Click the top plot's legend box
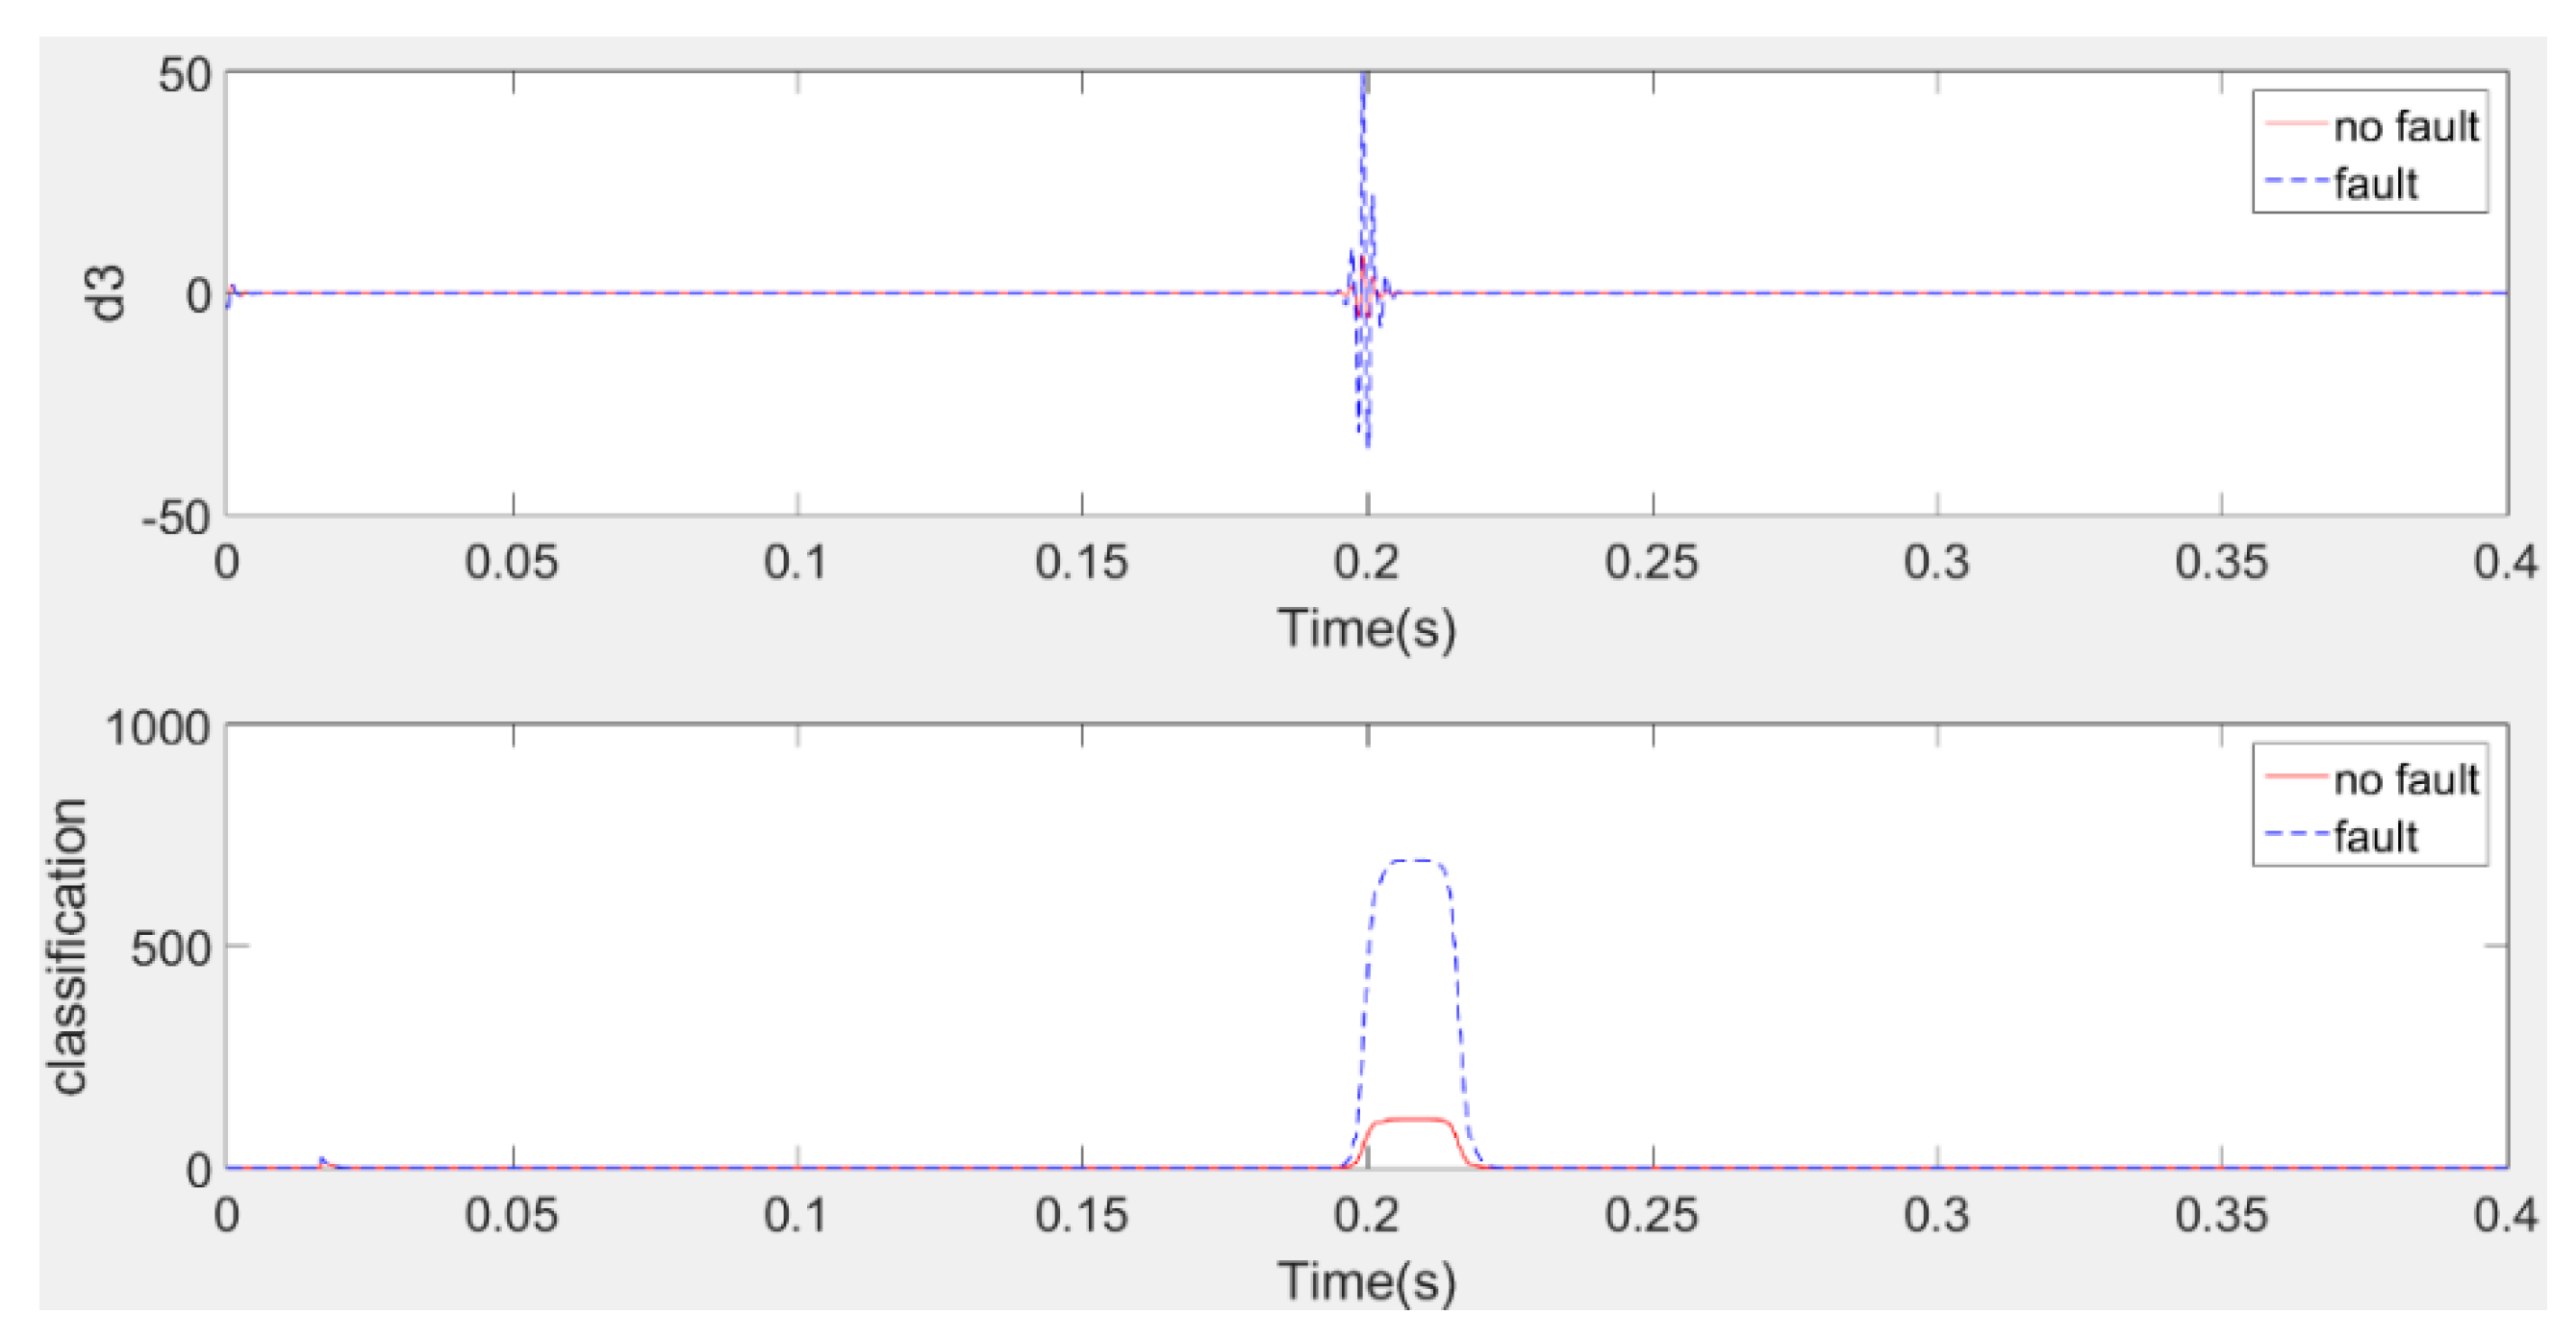Image resolution: width=2576 pixels, height=1340 pixels. point(2368,153)
